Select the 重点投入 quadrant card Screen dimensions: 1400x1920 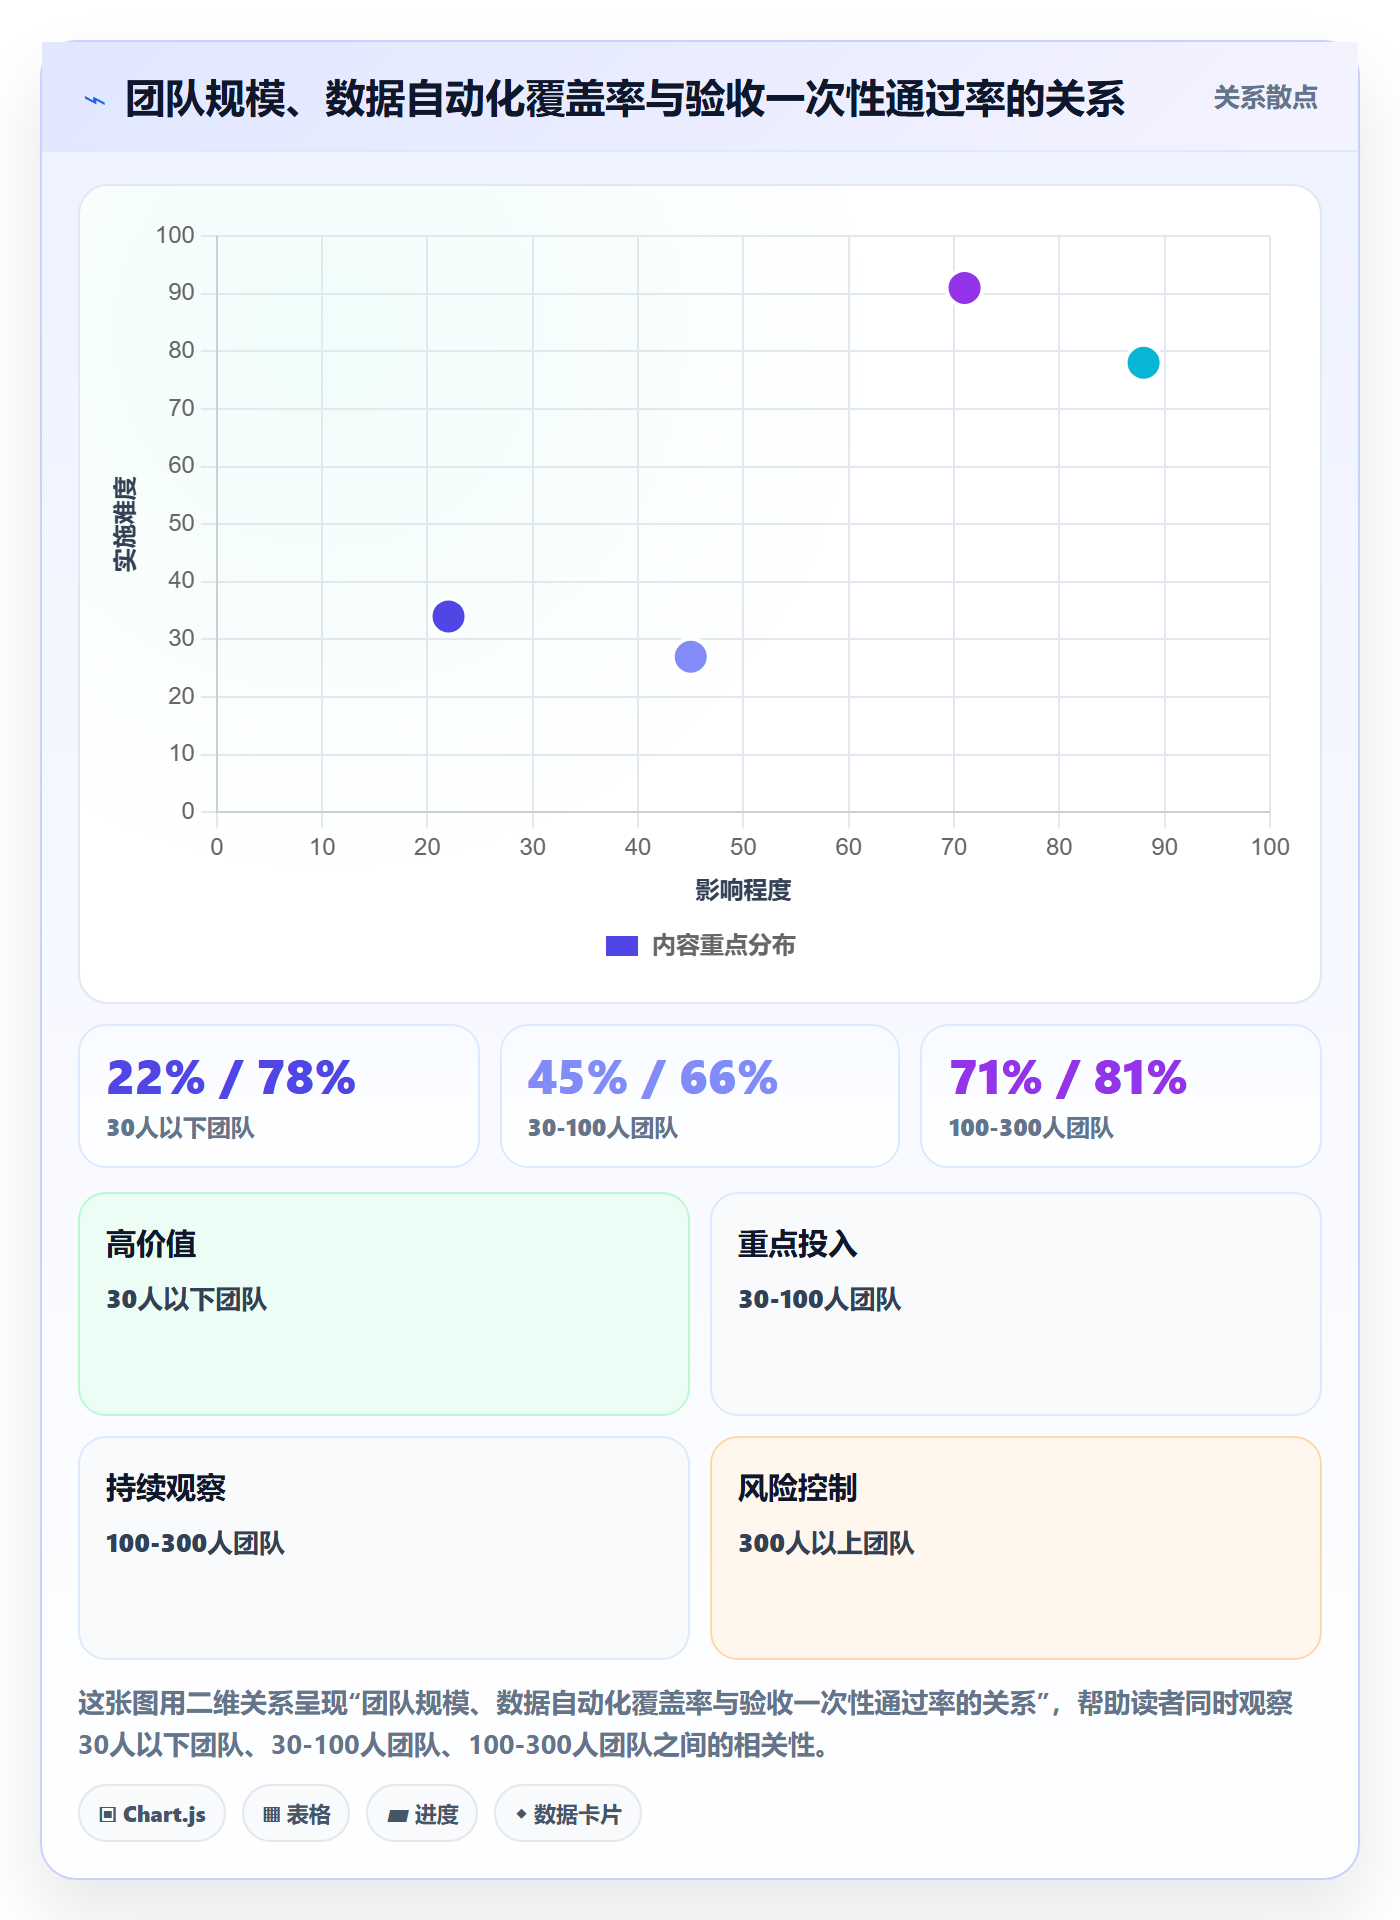pyautogui.click(x=1016, y=1304)
